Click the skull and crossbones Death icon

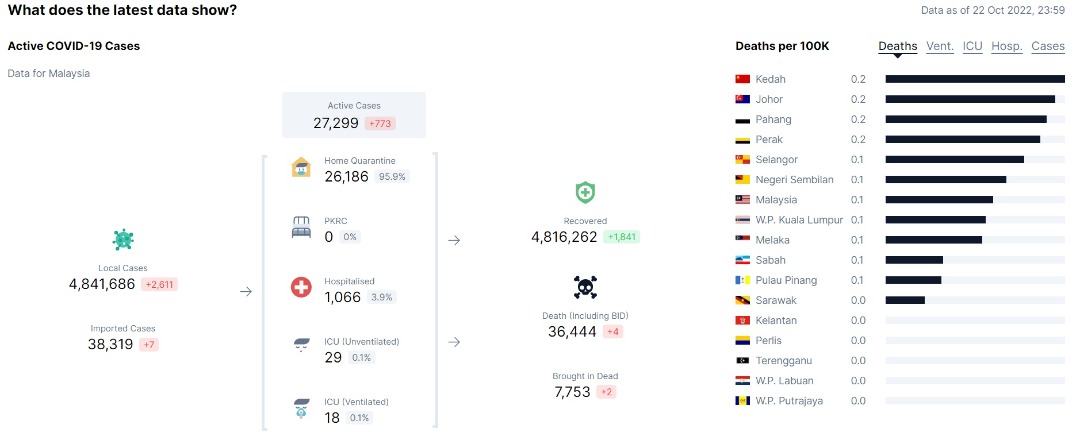coord(585,287)
